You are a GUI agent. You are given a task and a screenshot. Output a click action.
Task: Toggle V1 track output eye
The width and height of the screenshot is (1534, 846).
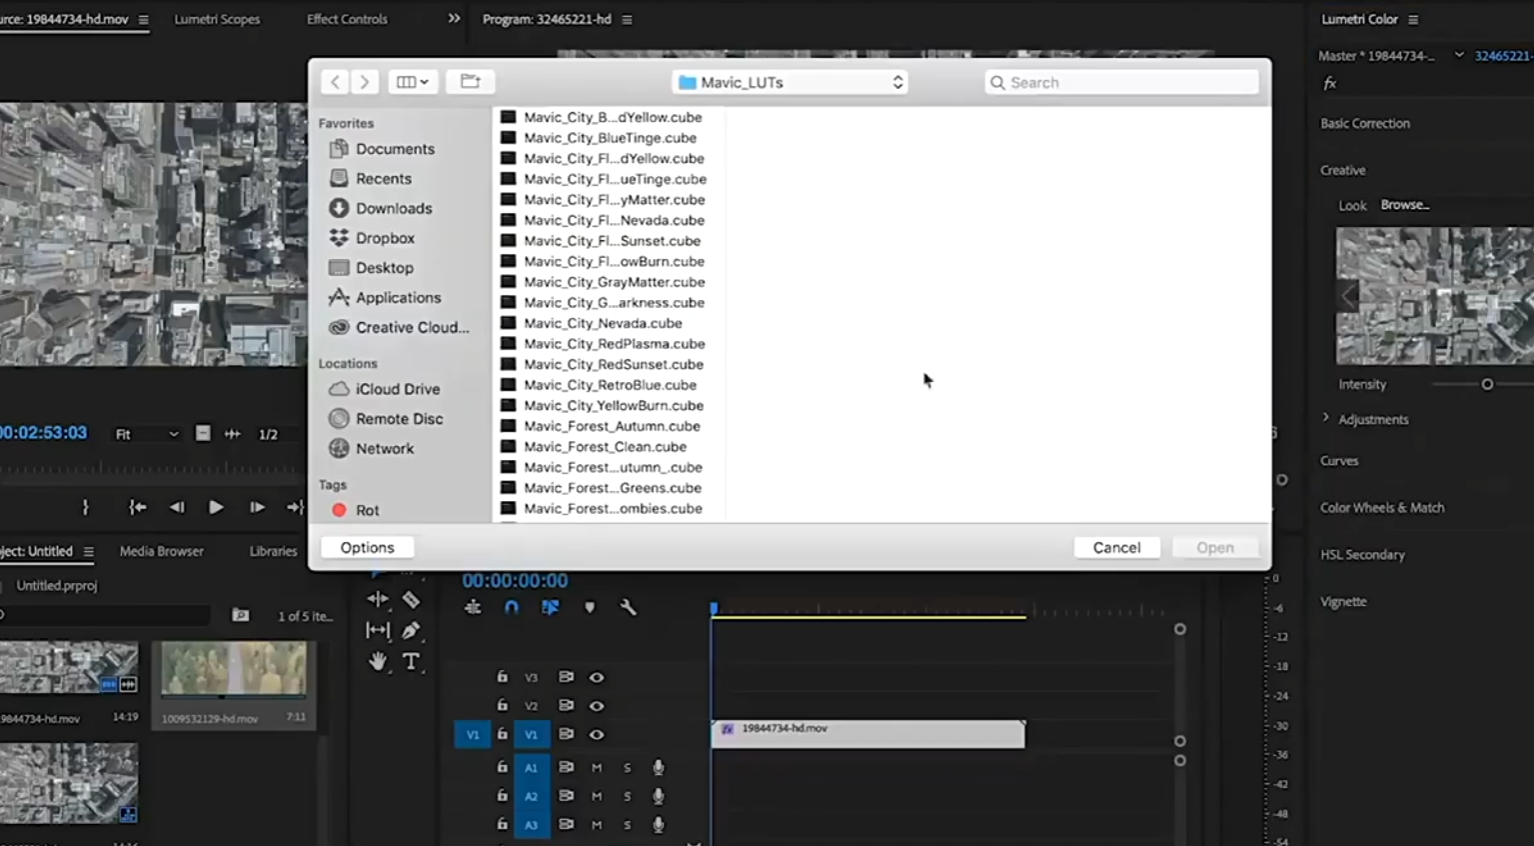(x=596, y=734)
